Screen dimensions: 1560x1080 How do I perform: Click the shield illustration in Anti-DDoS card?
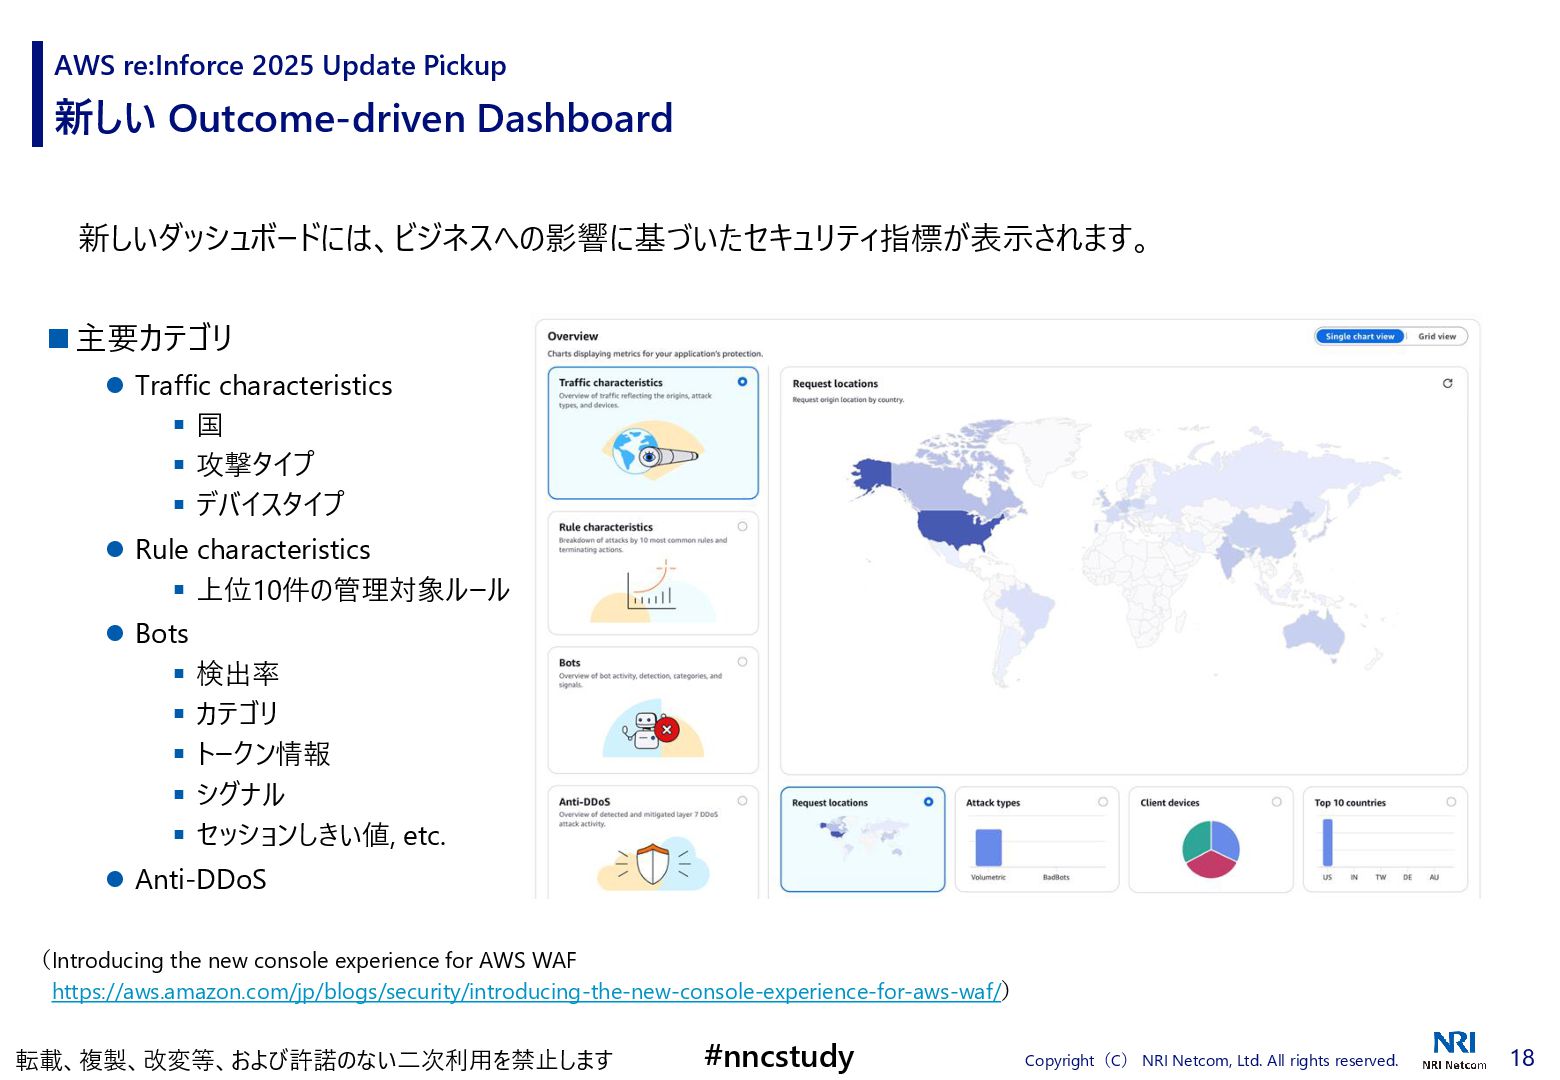[x=653, y=864]
